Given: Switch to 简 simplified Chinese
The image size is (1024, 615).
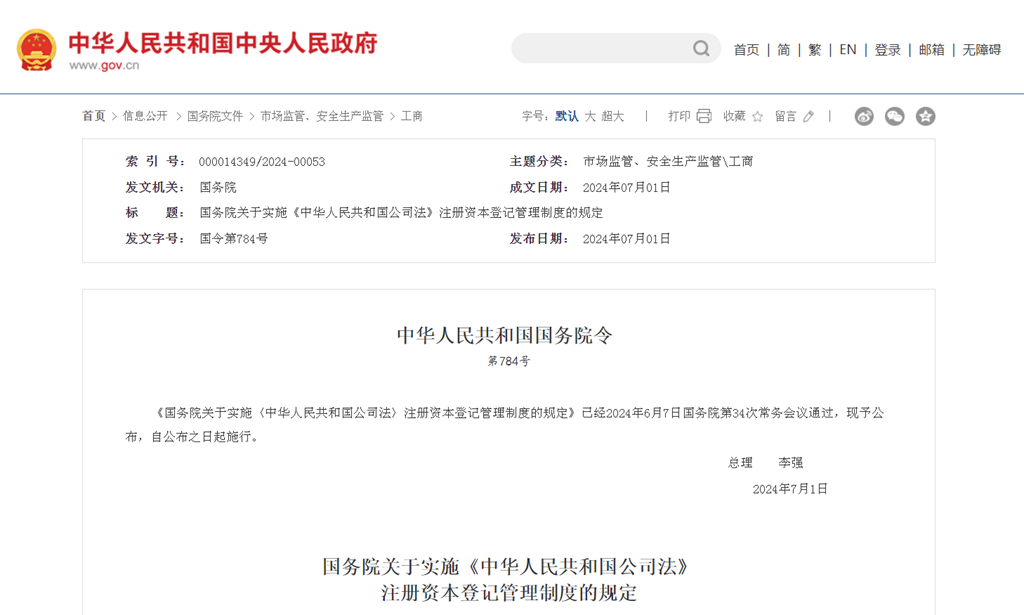Looking at the screenshot, I should click(784, 50).
